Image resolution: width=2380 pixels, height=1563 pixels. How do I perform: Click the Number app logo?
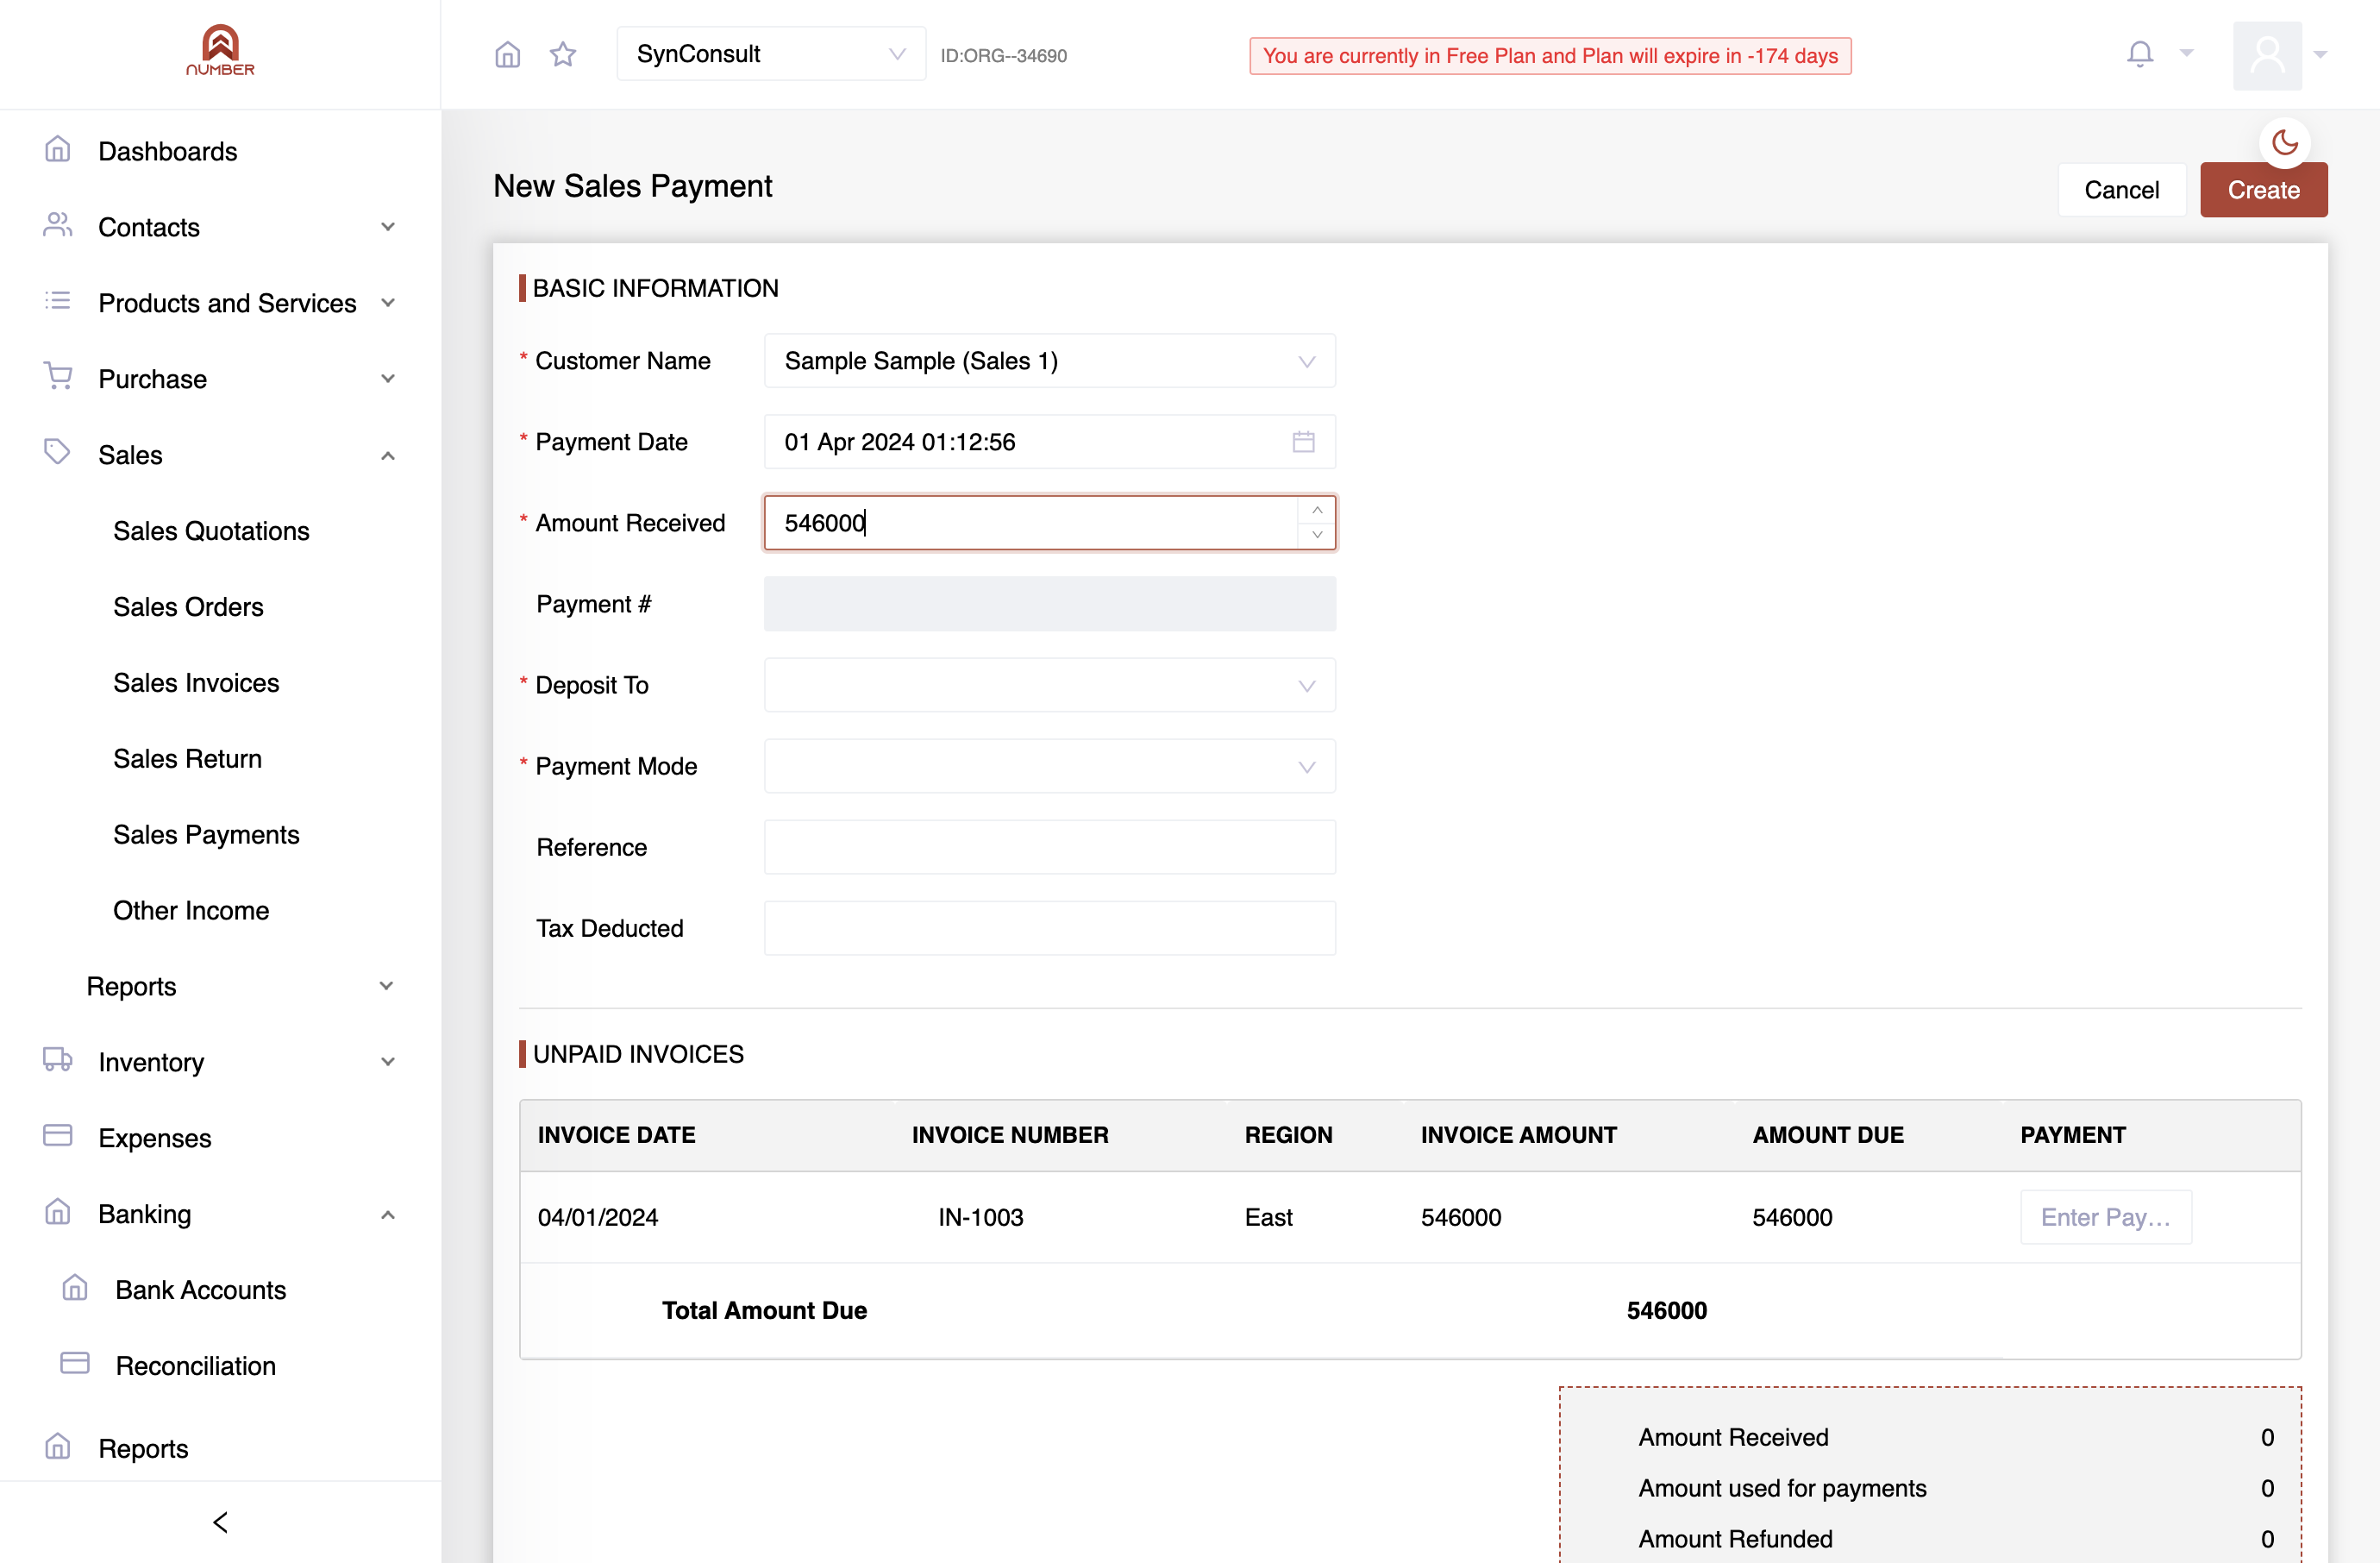click(220, 50)
